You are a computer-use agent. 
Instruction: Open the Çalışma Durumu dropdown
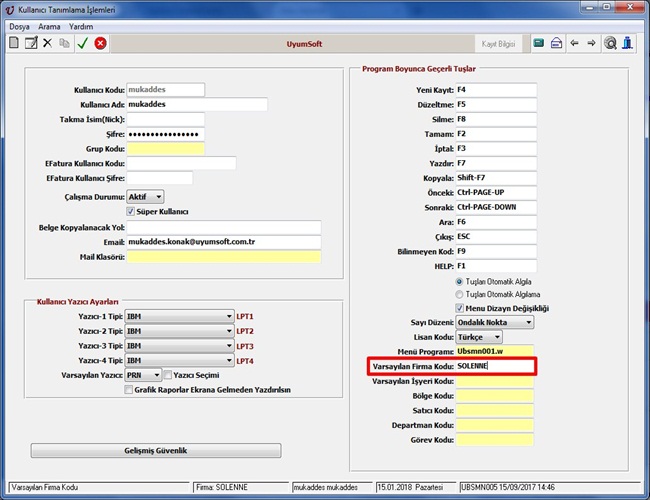[145, 197]
